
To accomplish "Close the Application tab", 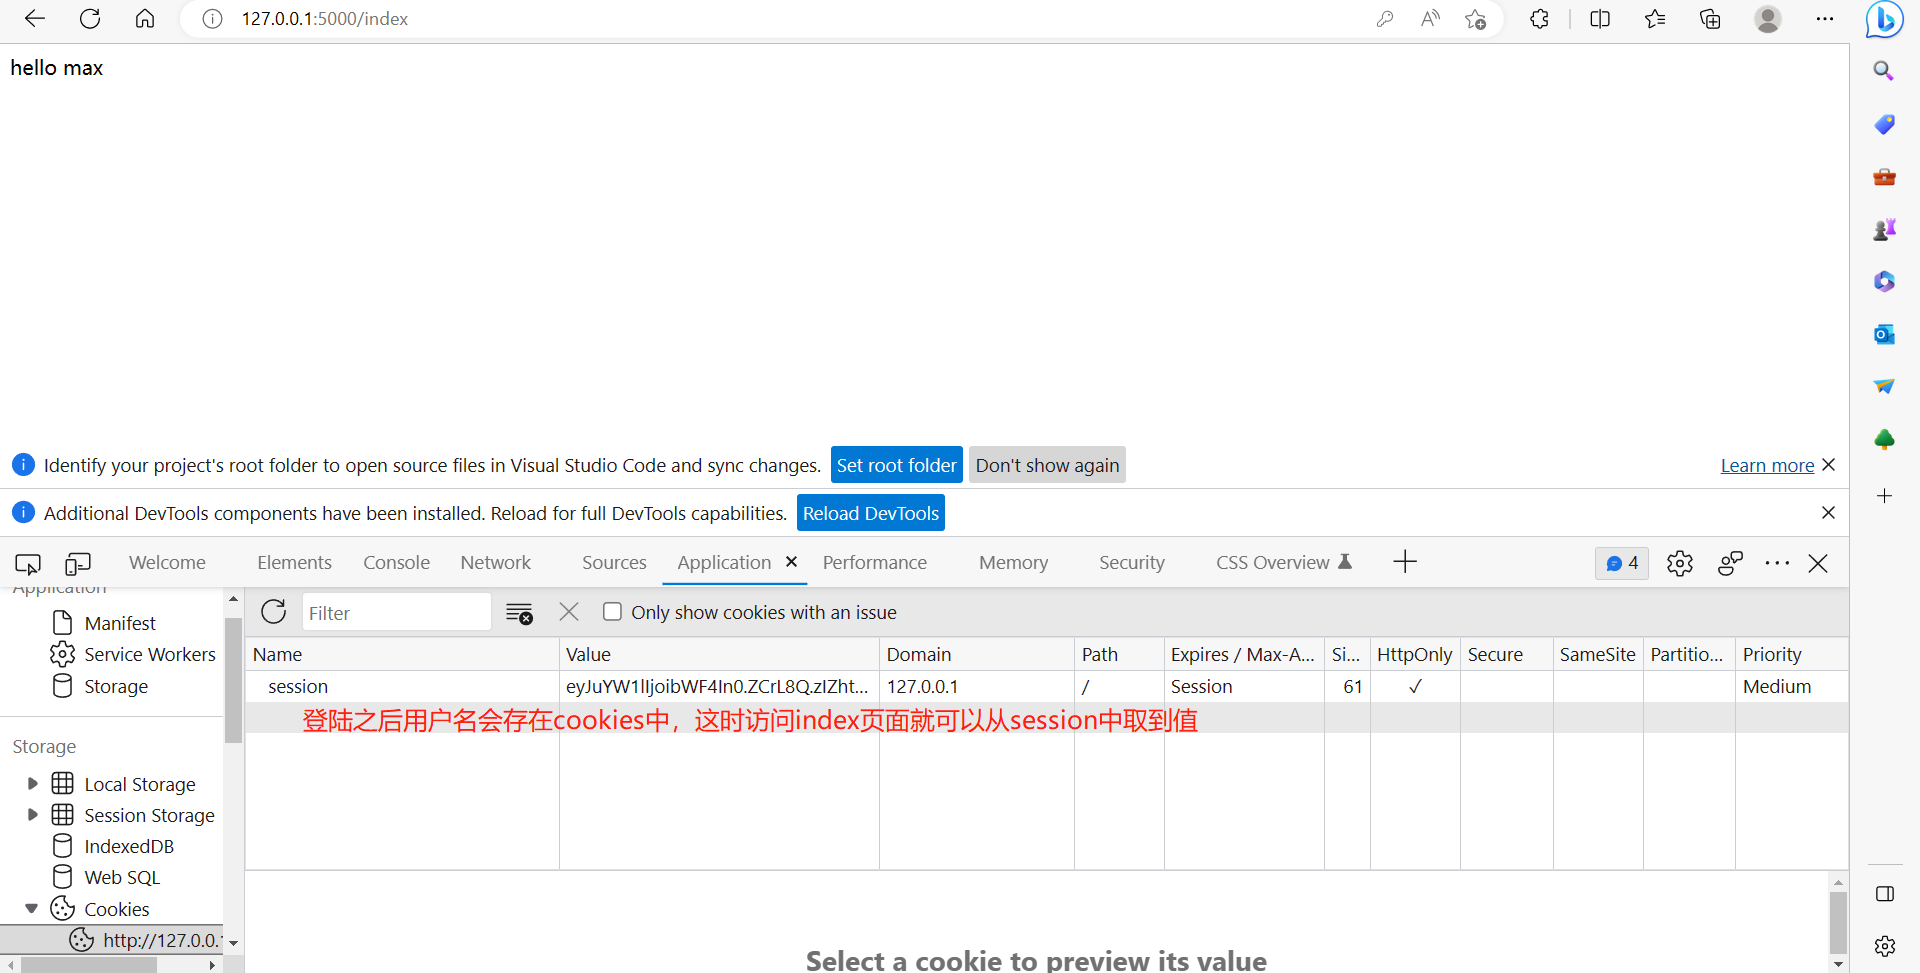I will pos(791,562).
